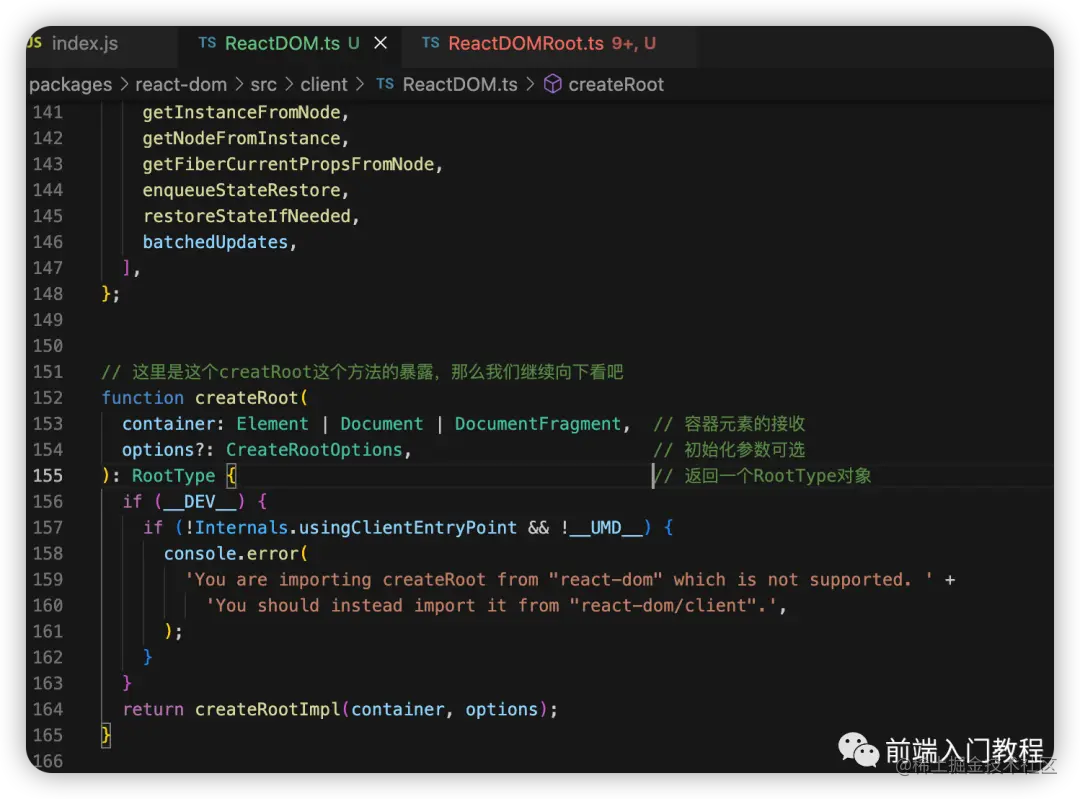Click createRootImpl call on line 164
The height and width of the screenshot is (799, 1080).
(x=267, y=710)
